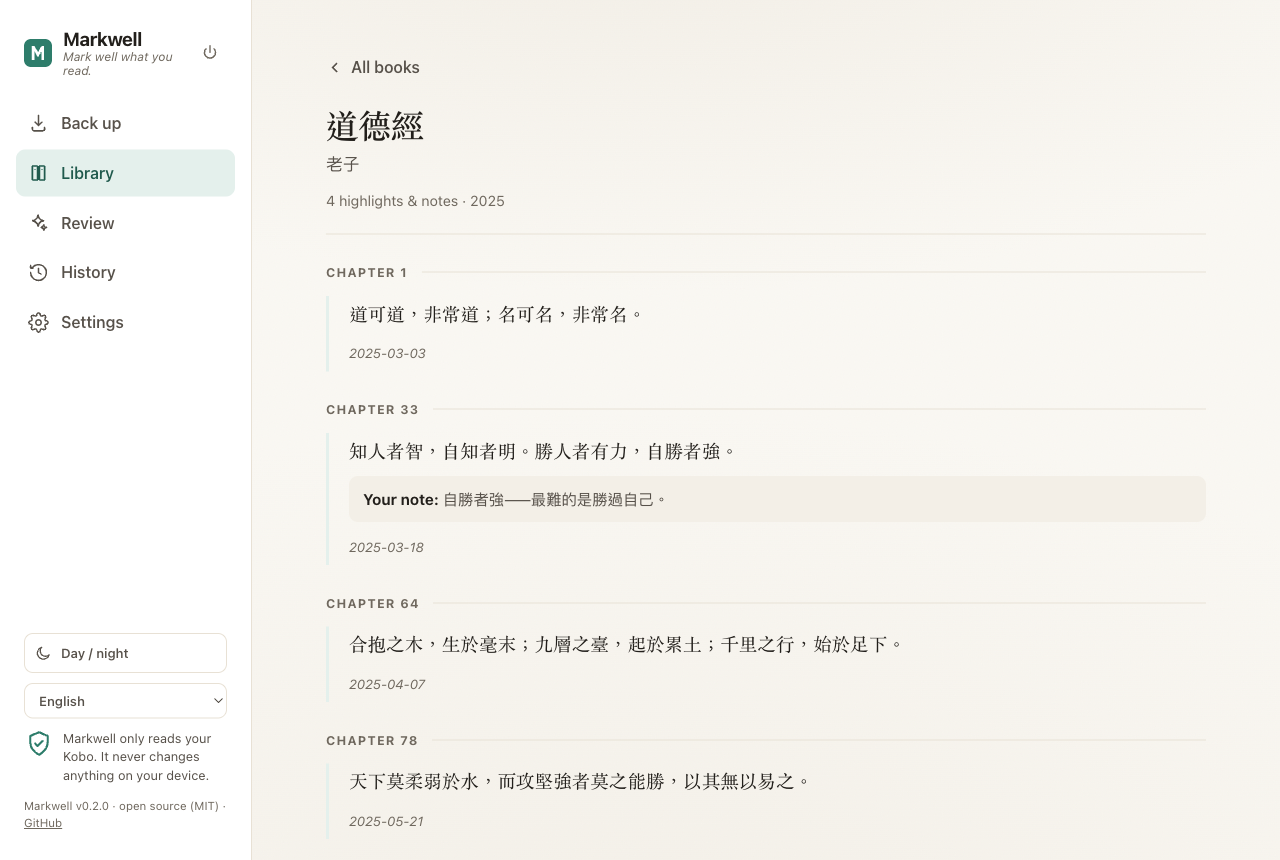Viewport: 1280px width, 860px height.
Task: Click highlight 天下莫柔弱於水
Action: (x=580, y=781)
